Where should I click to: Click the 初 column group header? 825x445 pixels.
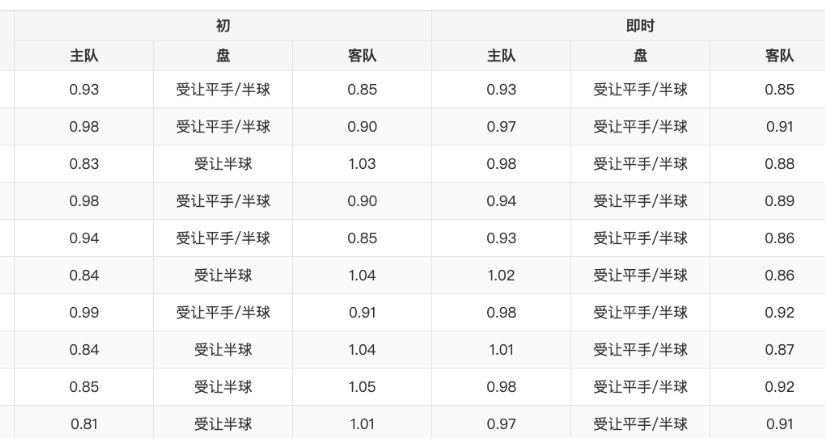tap(222, 25)
